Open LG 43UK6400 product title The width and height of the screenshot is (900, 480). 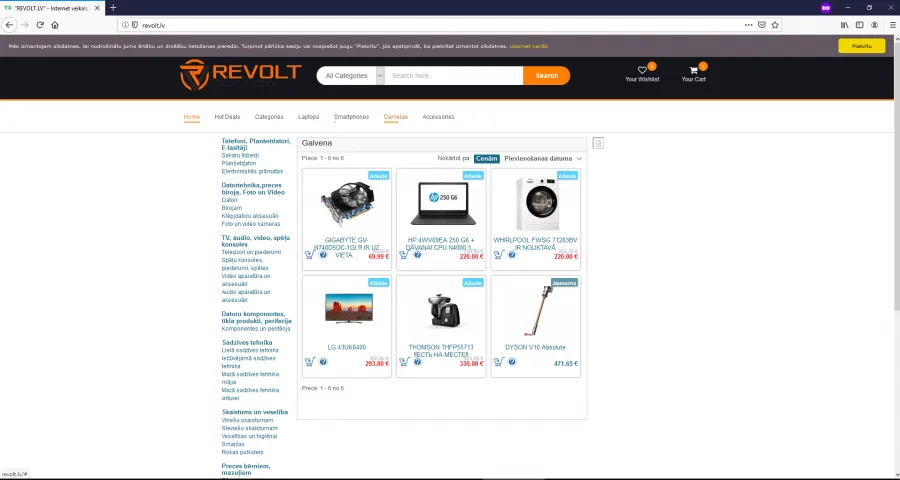[x=347, y=347]
